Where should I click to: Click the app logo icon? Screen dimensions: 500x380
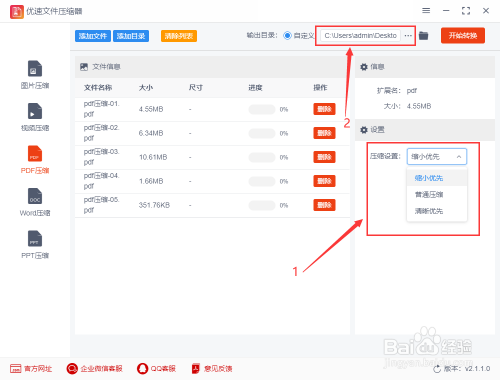coord(17,12)
